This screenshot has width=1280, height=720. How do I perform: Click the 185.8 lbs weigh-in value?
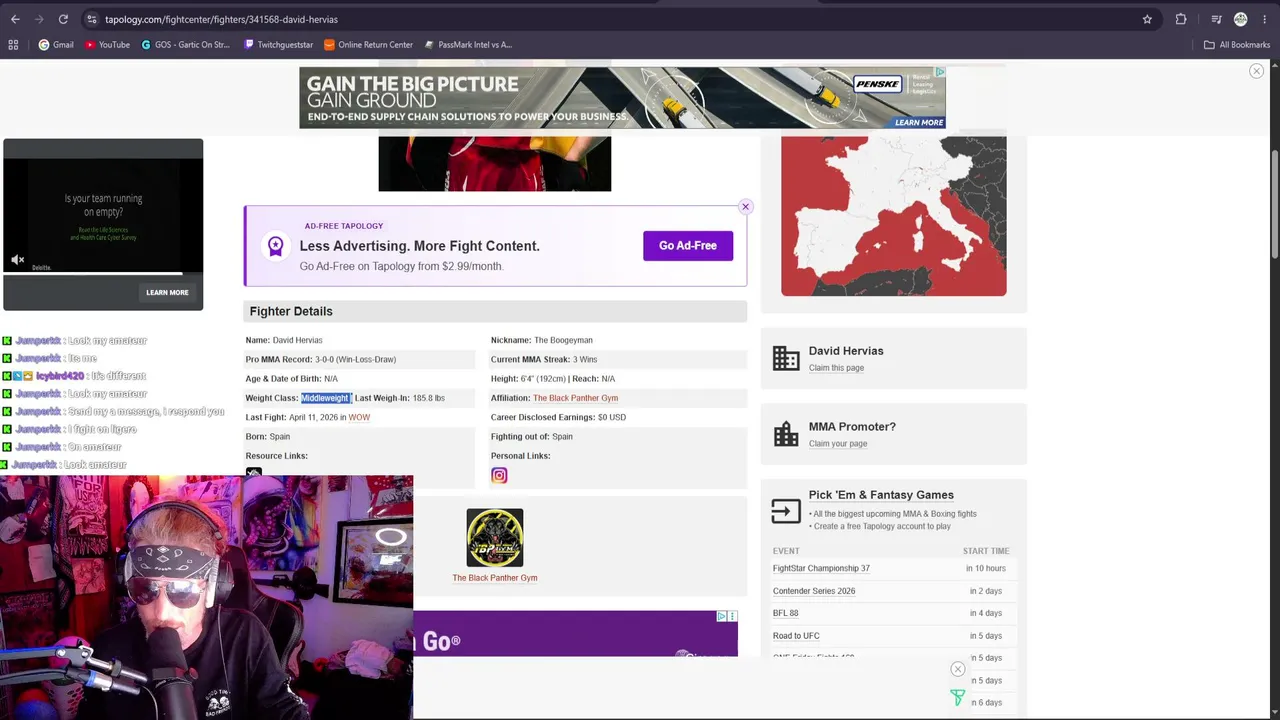(x=429, y=398)
